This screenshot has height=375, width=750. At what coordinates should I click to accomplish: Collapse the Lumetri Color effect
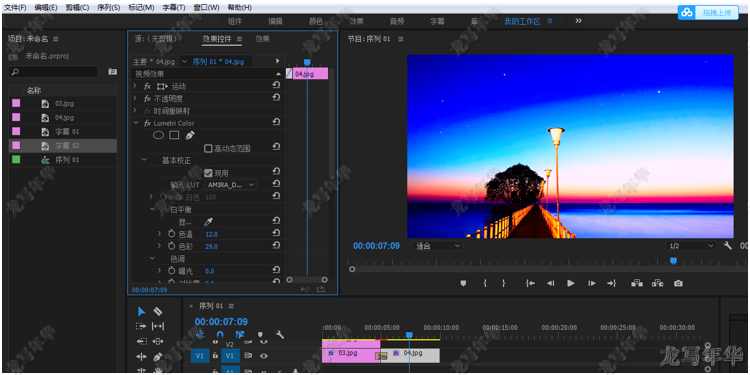tap(135, 123)
